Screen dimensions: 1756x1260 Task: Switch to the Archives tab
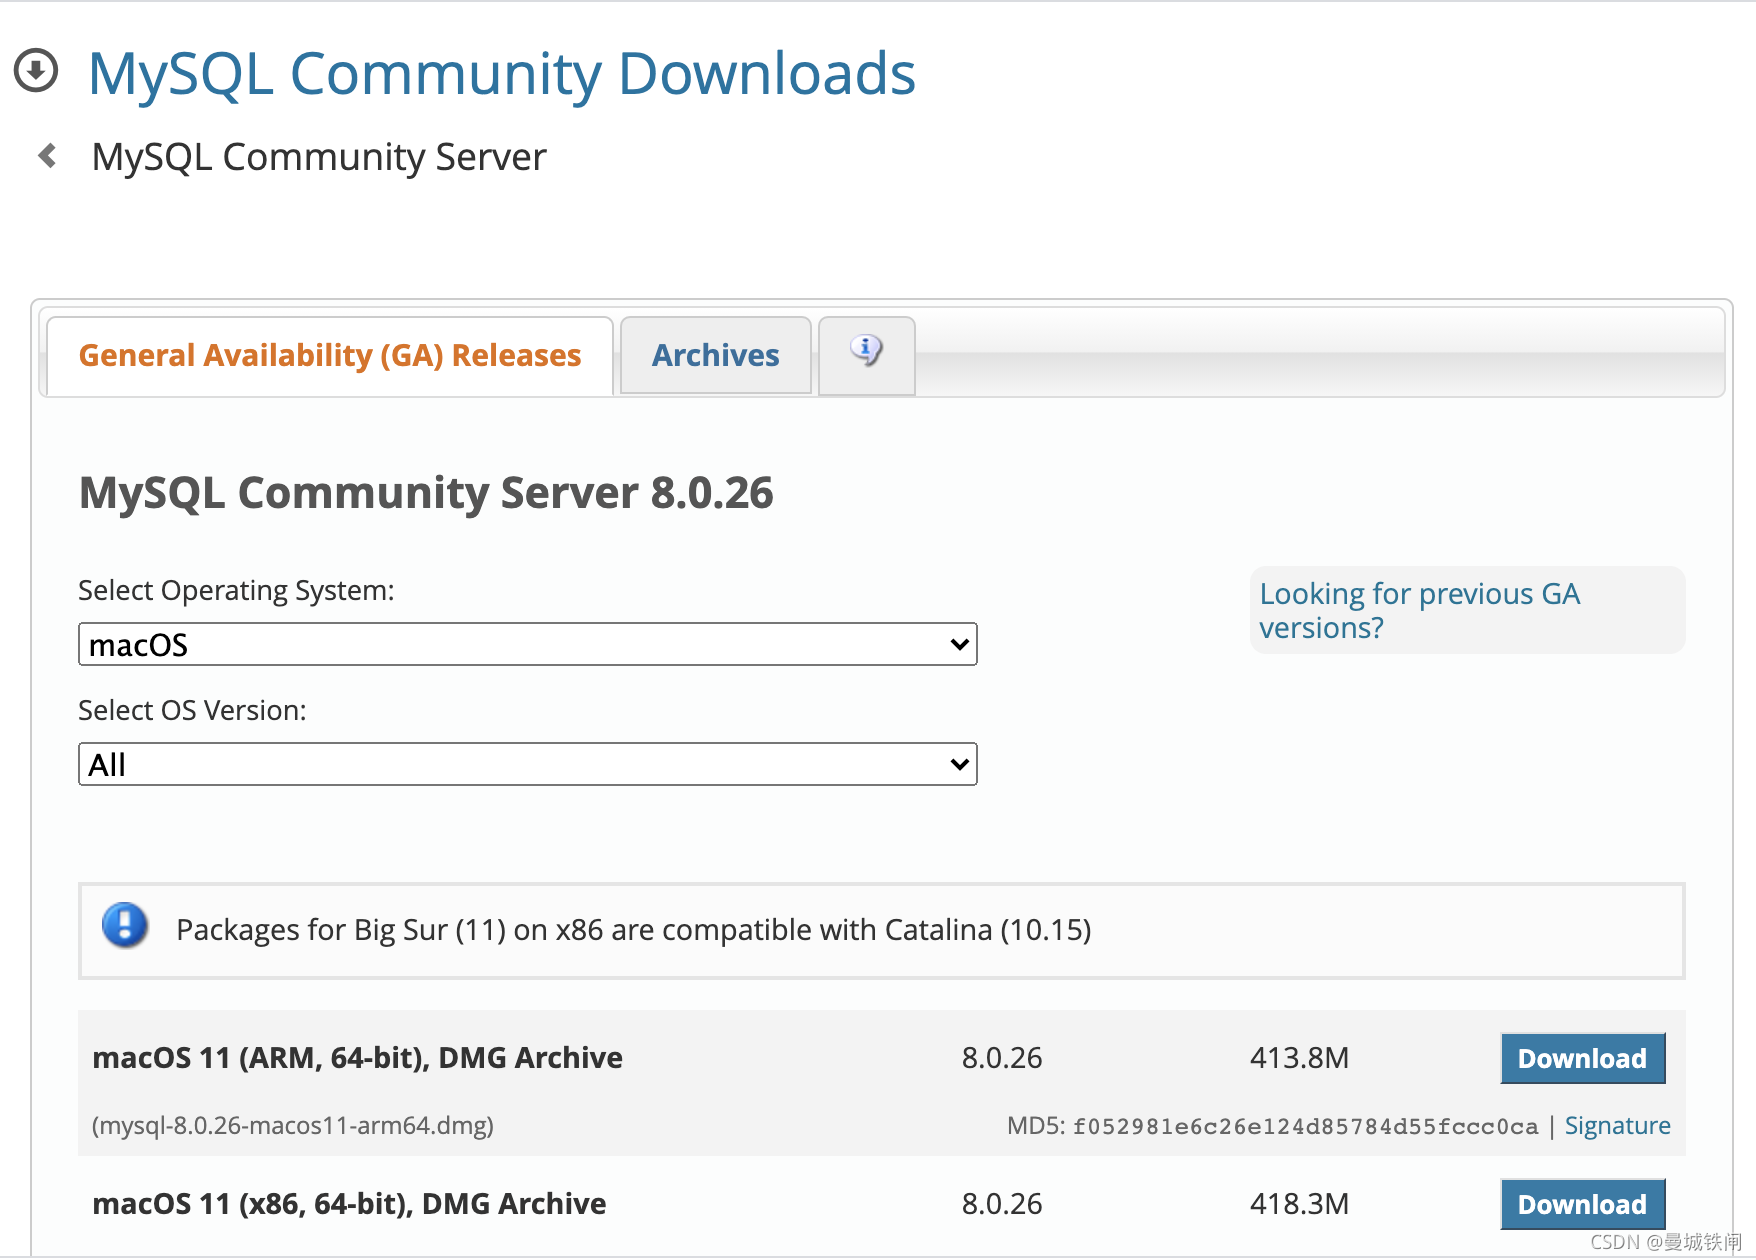[716, 355]
